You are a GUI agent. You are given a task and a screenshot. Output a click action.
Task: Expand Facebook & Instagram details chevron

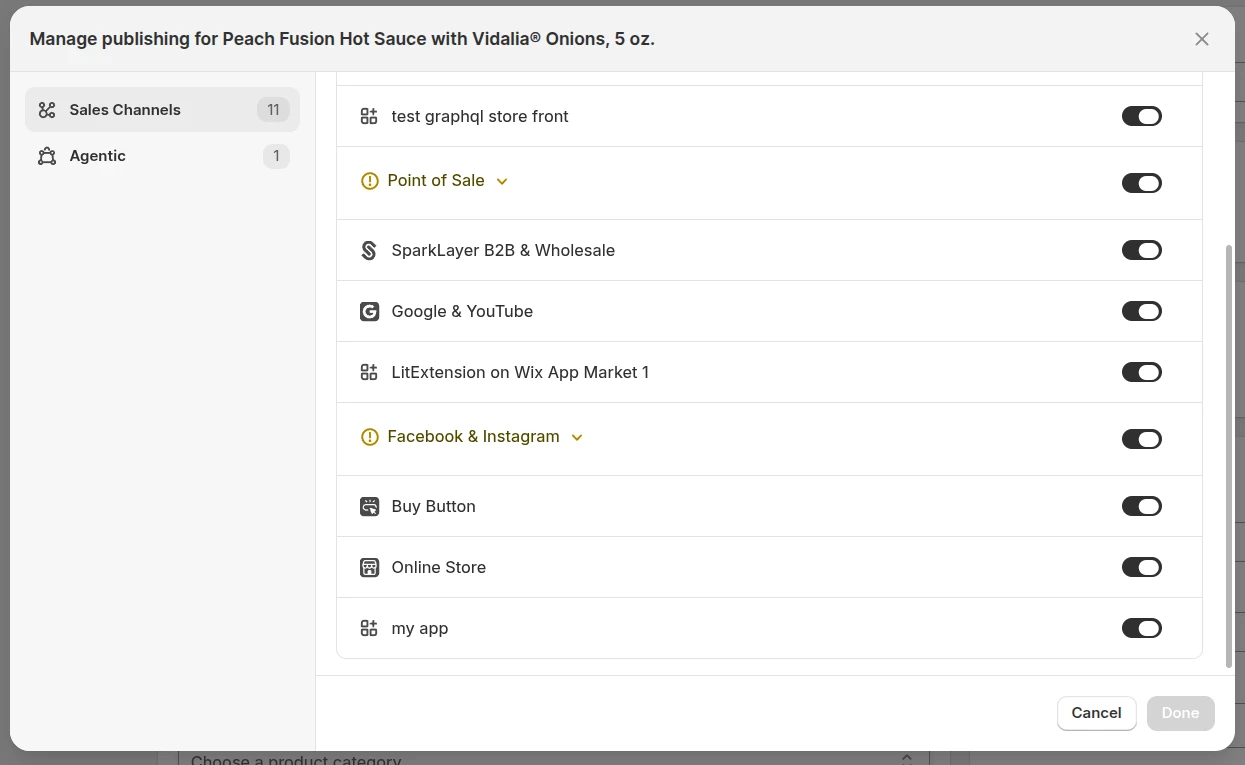[577, 437]
